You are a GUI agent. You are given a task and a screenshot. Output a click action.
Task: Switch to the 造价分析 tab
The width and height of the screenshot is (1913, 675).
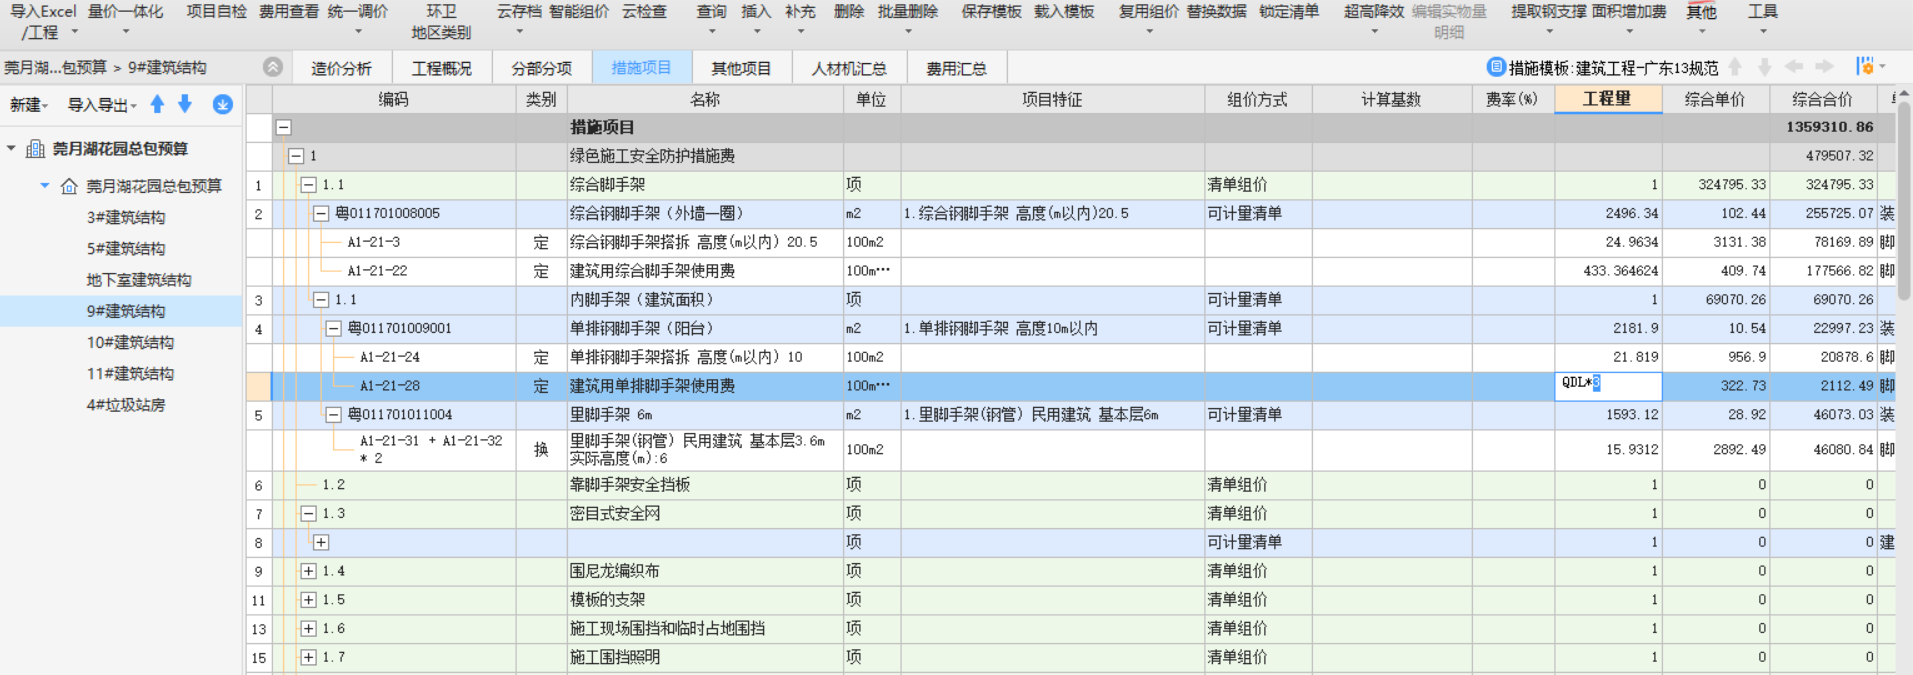(x=341, y=68)
